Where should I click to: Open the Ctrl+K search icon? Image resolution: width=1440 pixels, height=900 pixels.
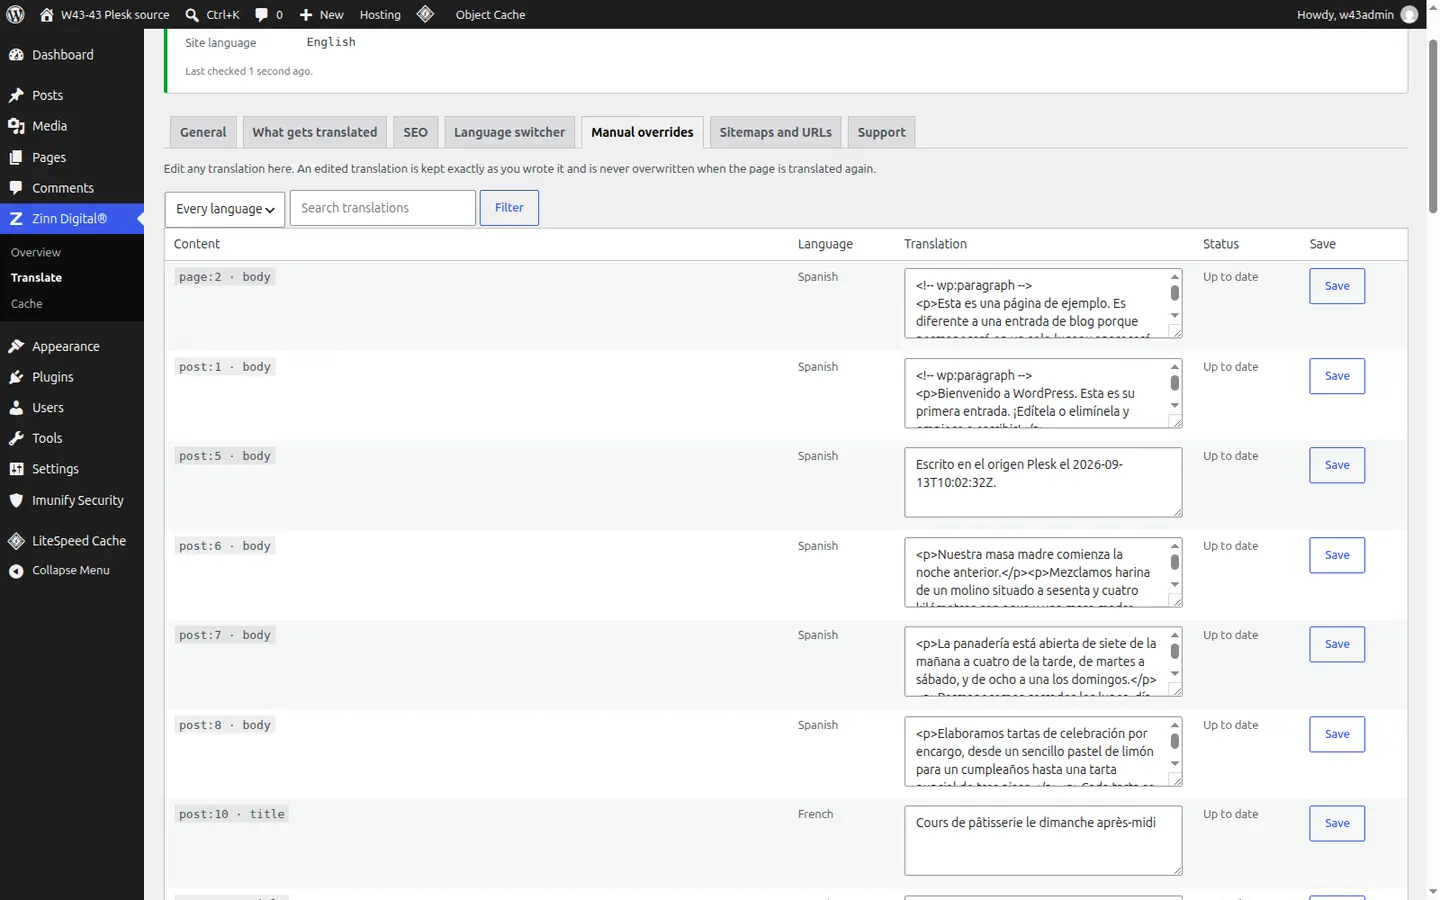pos(192,15)
